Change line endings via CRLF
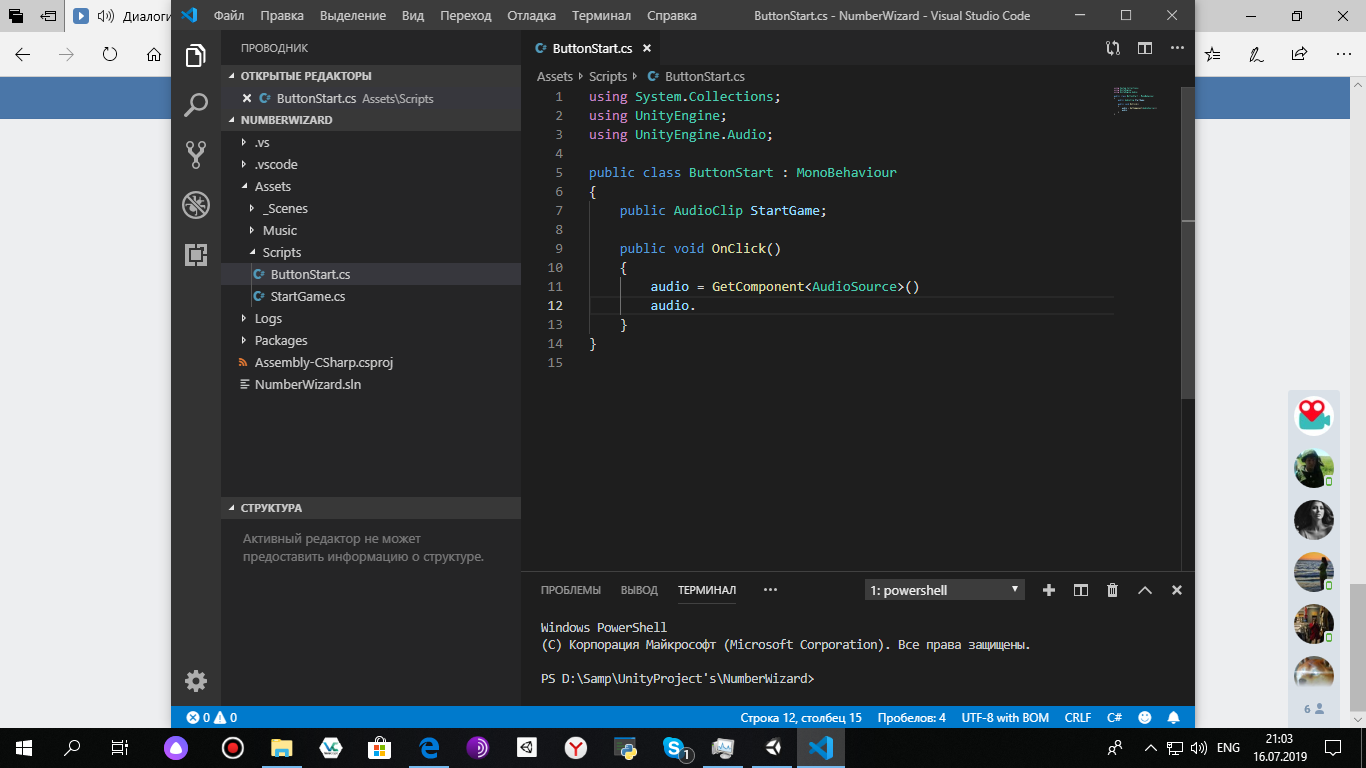 [x=1078, y=718]
